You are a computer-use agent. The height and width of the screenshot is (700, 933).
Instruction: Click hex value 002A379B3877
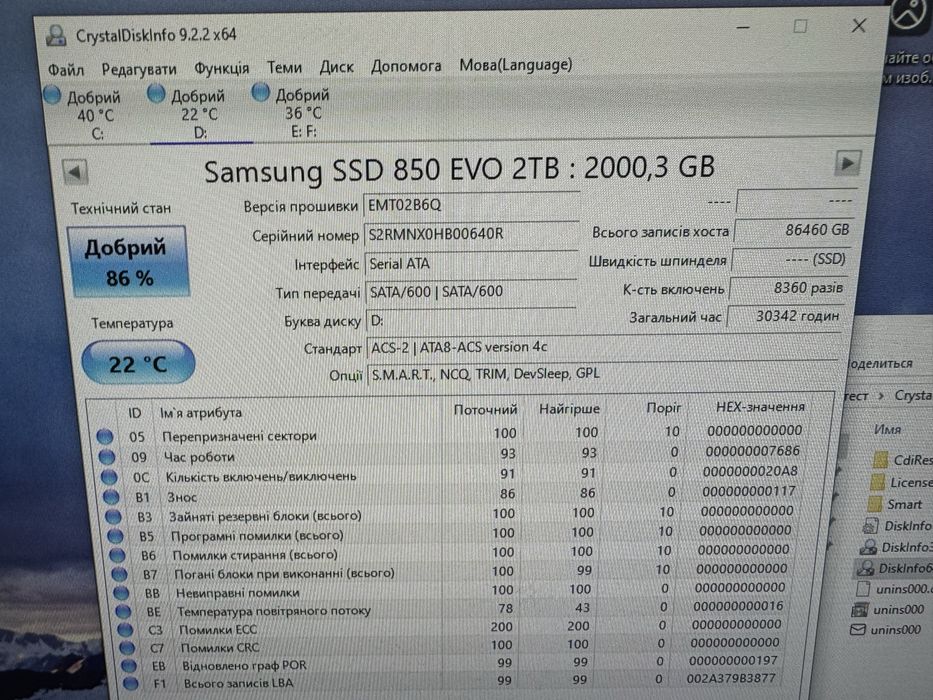pyautogui.click(x=731, y=678)
